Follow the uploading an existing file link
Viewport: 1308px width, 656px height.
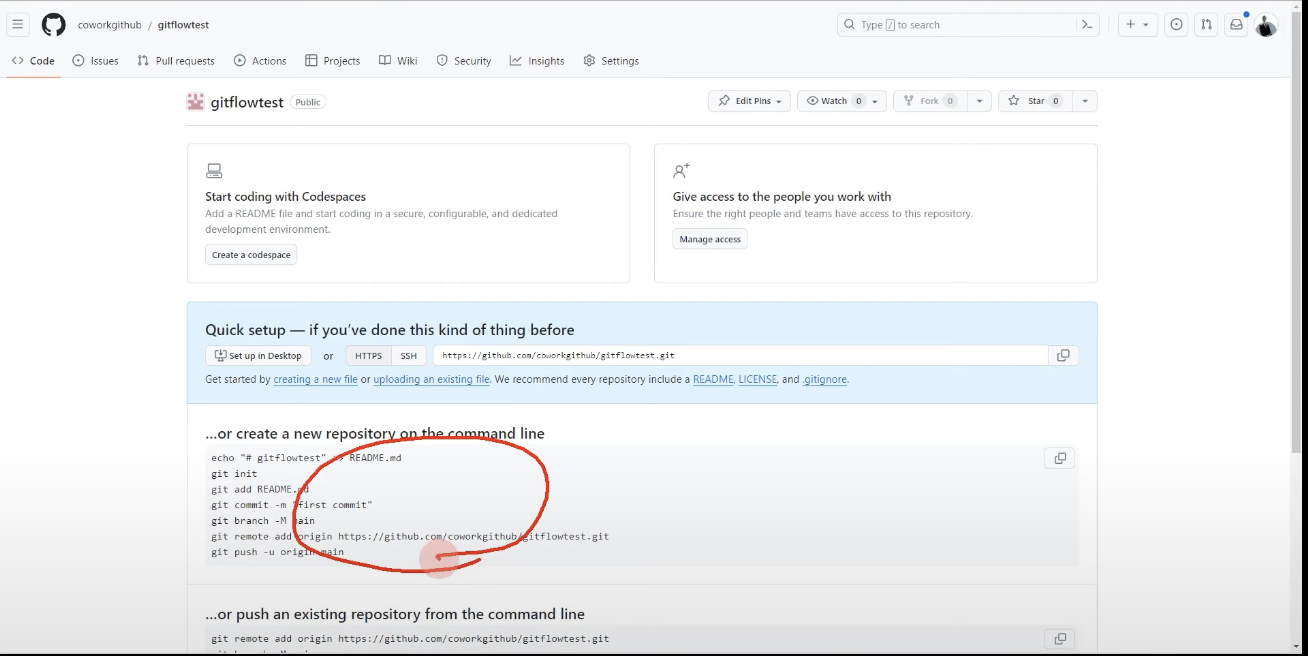[431, 380]
